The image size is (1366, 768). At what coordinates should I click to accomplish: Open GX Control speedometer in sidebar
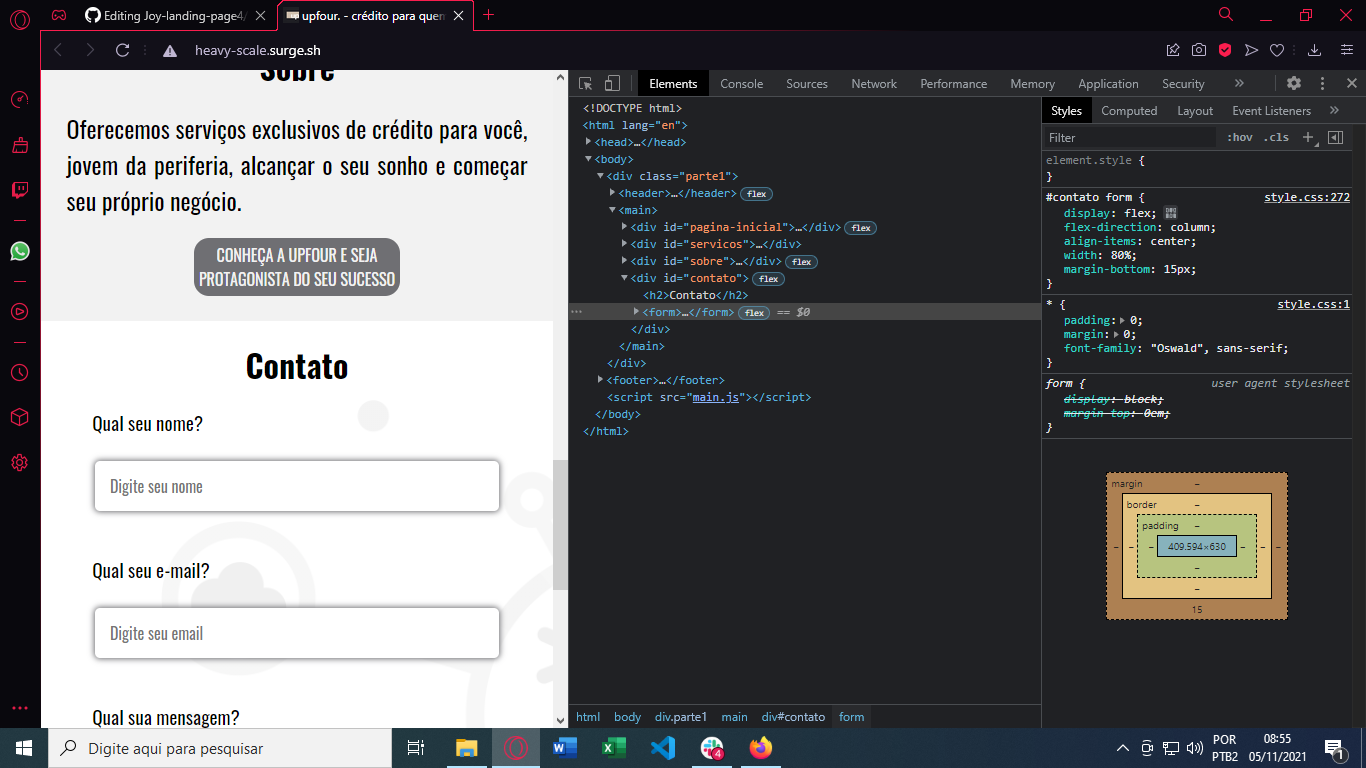coord(20,100)
